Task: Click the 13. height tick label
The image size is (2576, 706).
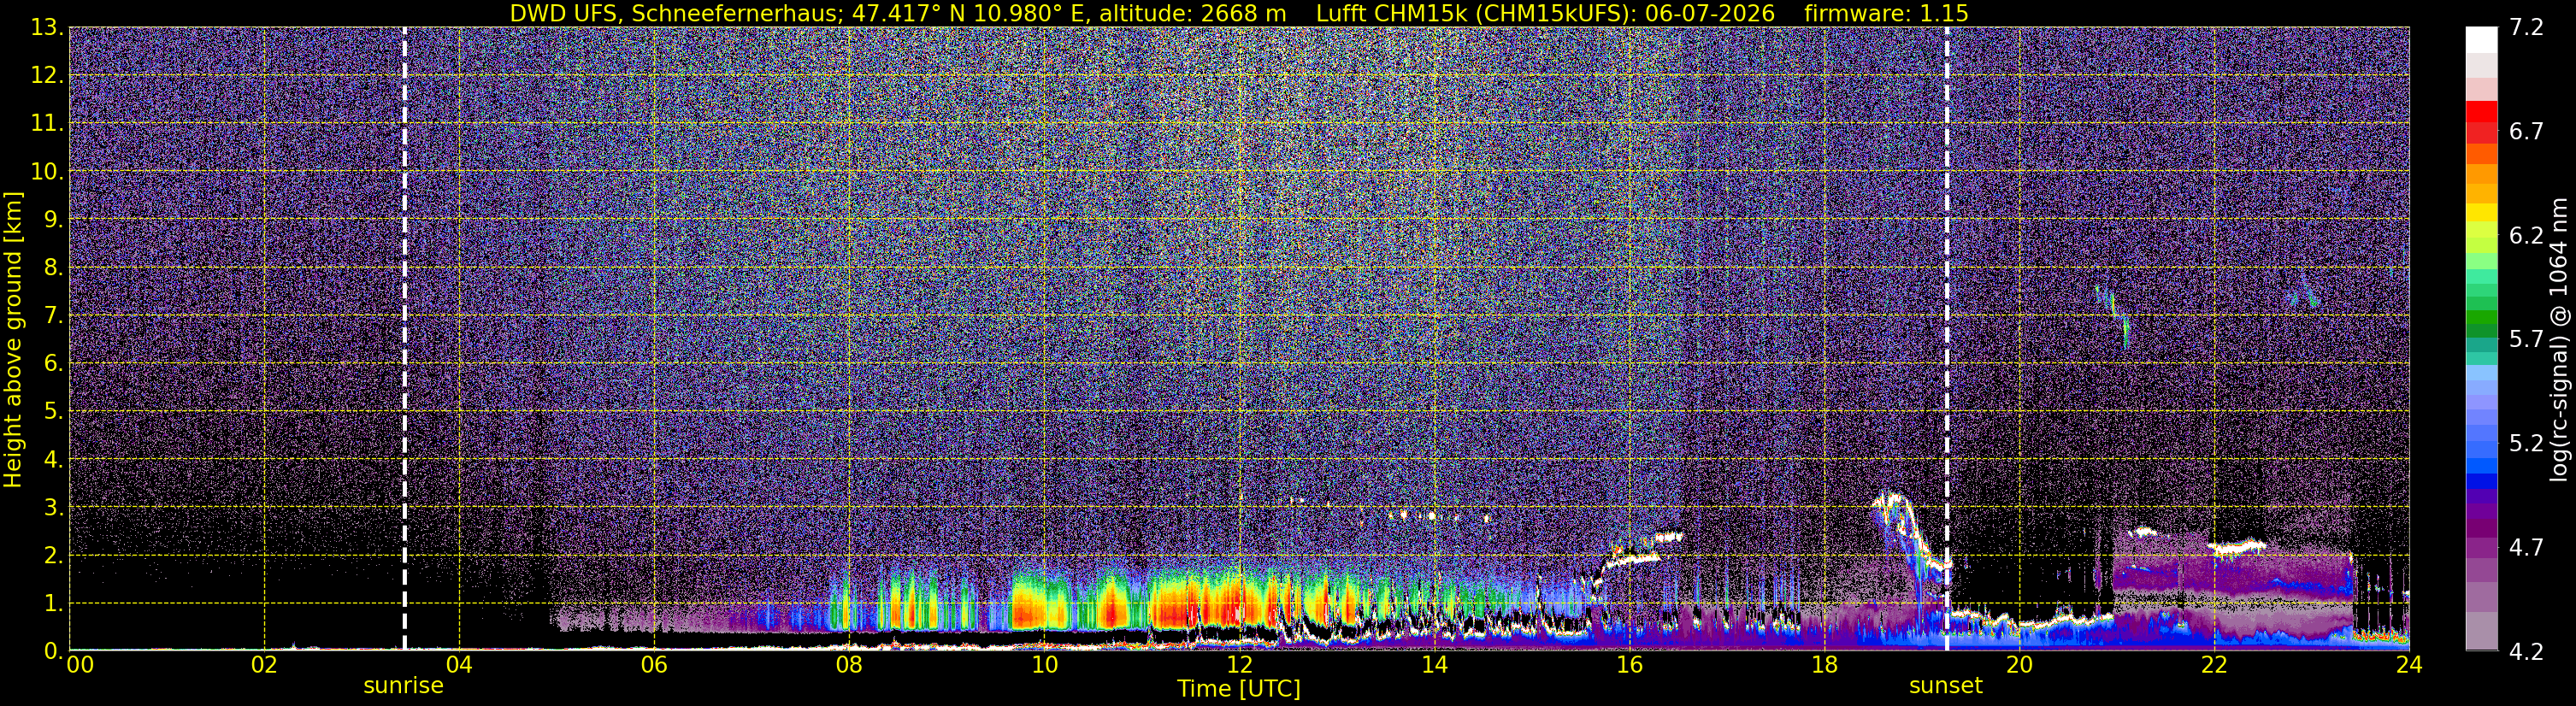Action: coord(47,28)
